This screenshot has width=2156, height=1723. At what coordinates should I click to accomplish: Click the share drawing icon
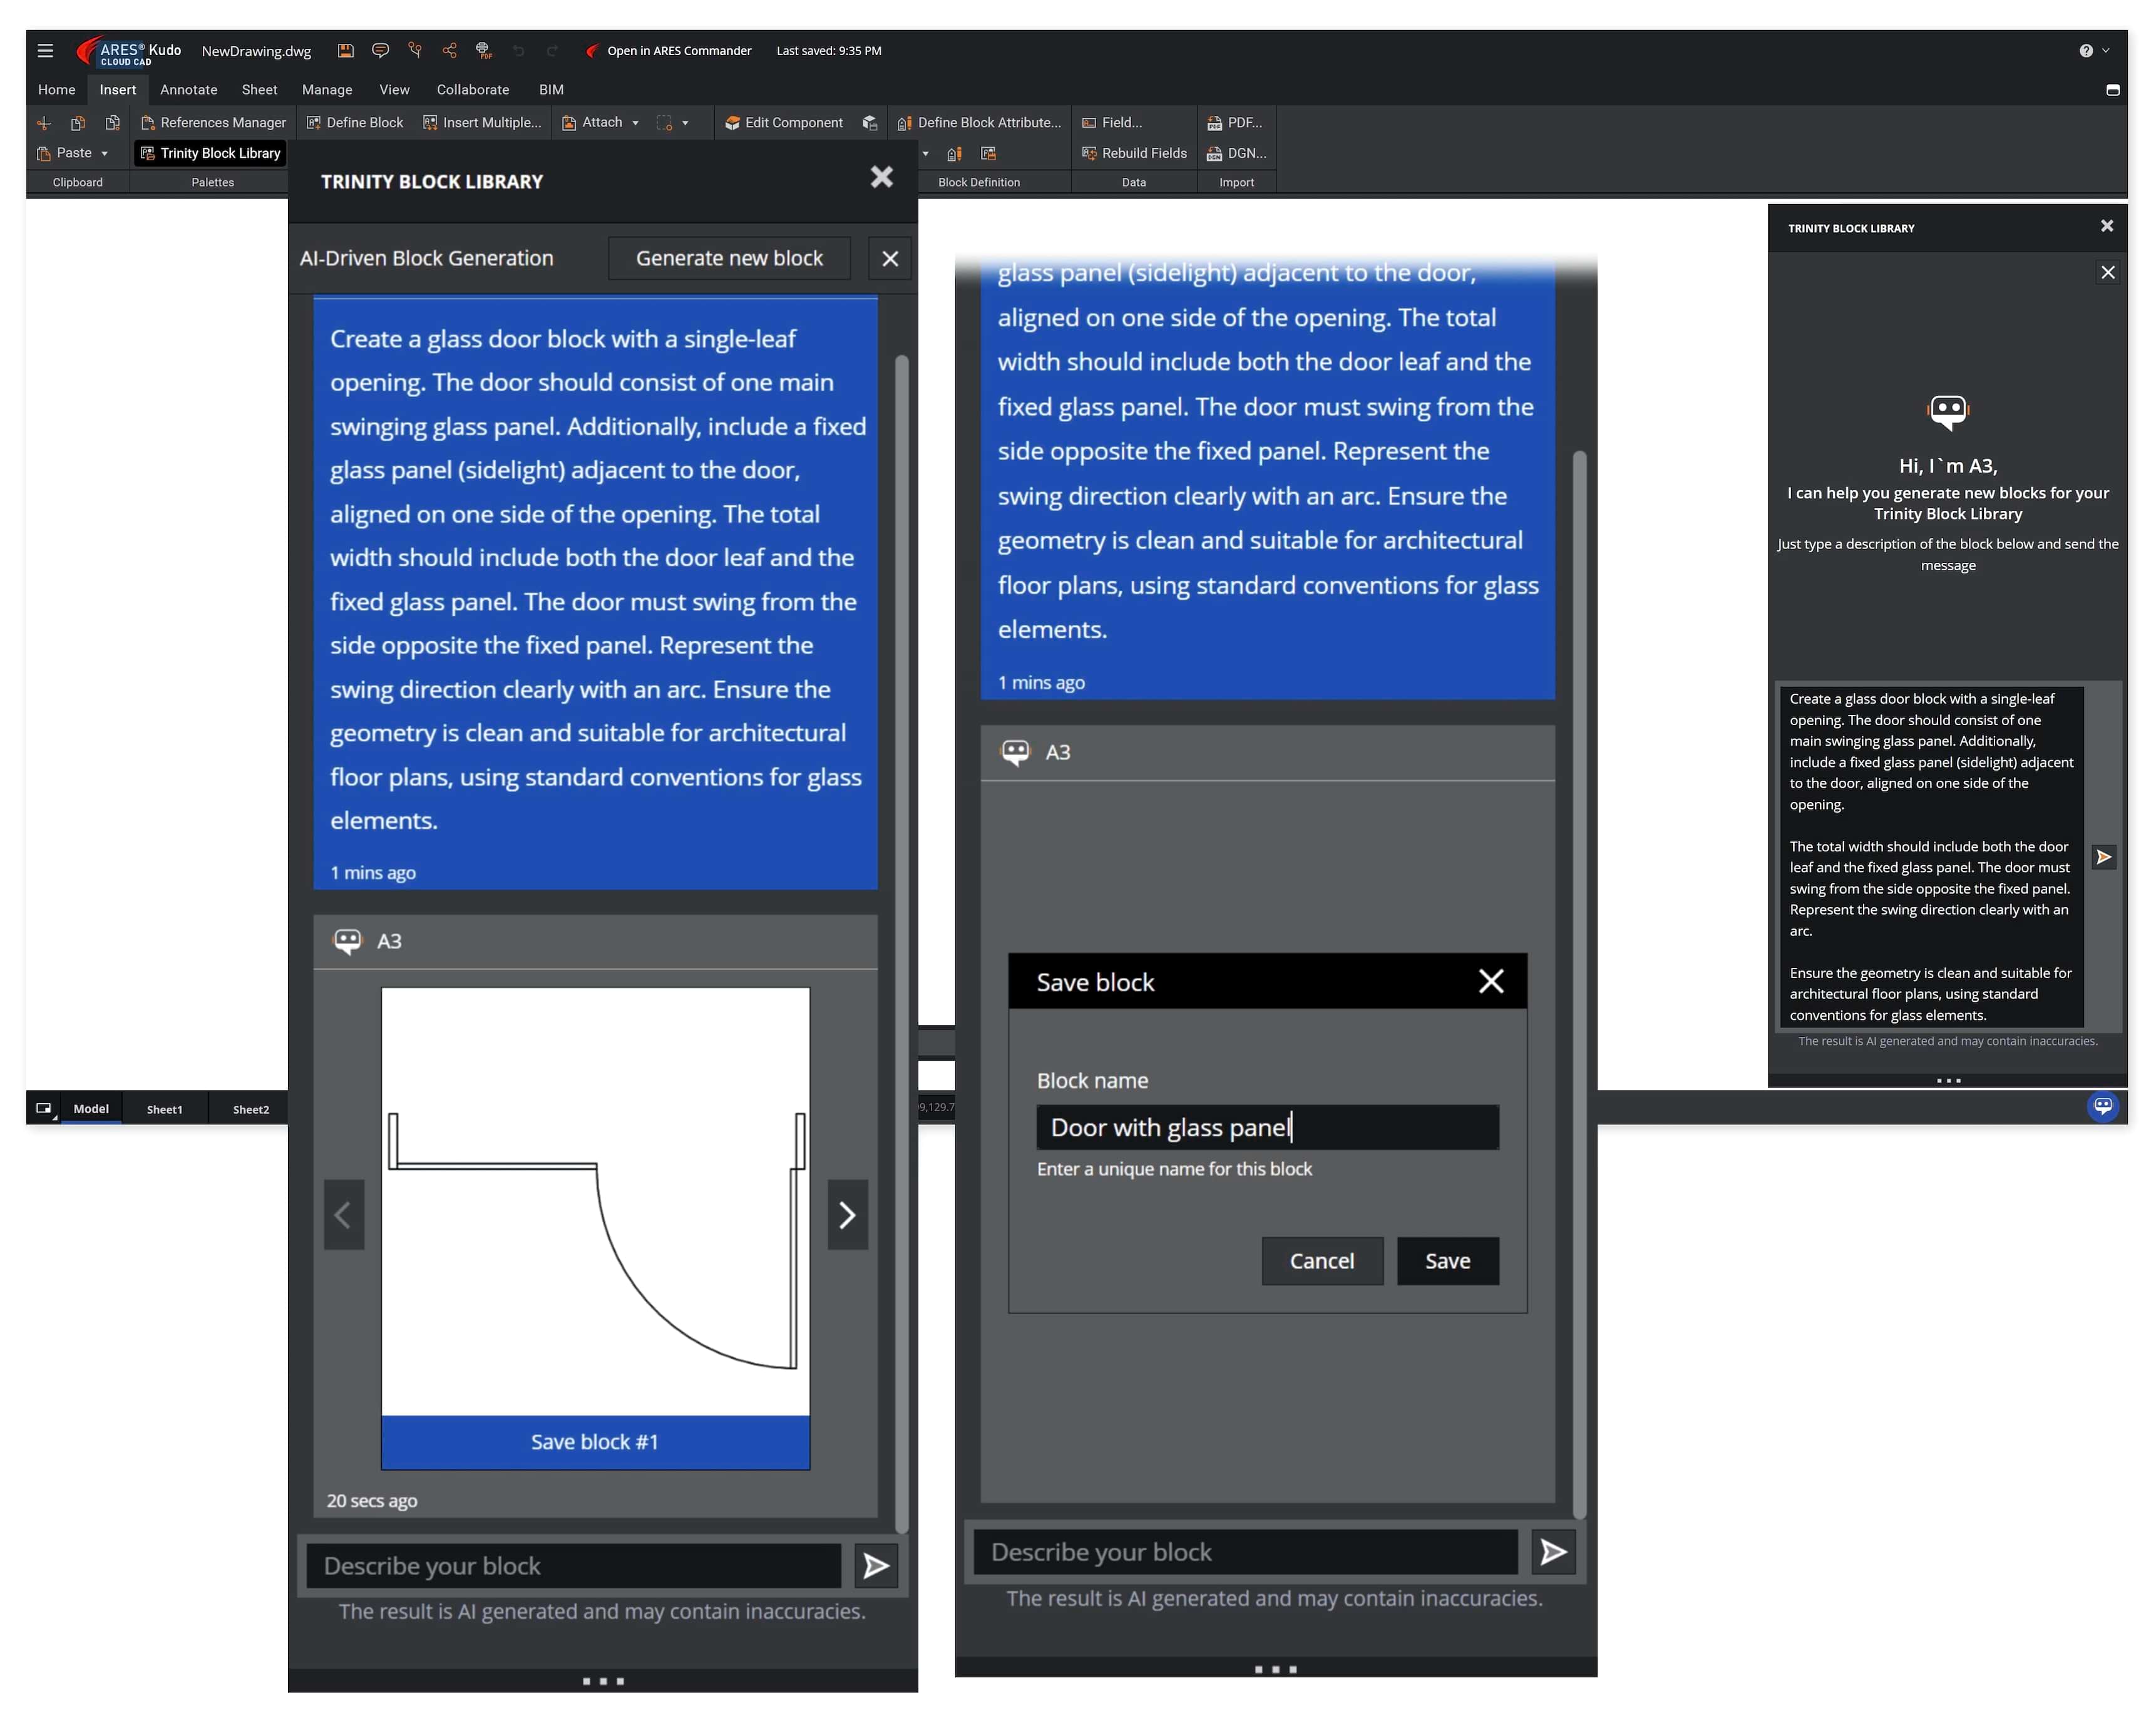click(x=450, y=51)
